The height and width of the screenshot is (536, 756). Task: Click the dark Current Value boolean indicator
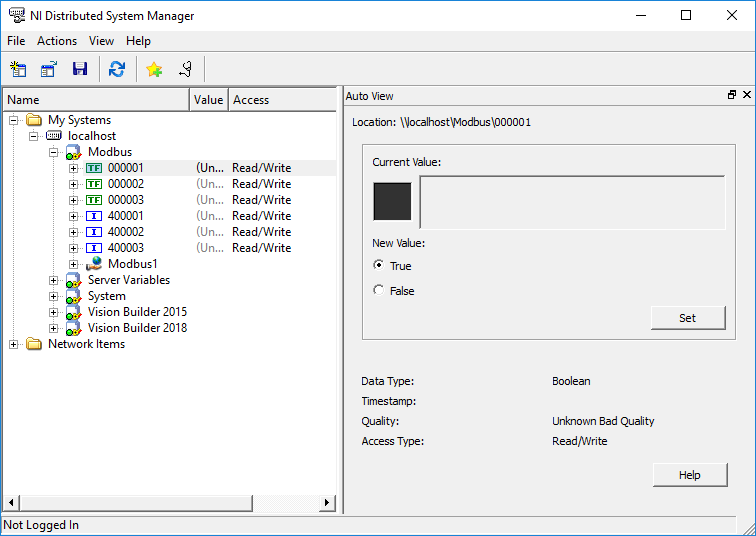pyautogui.click(x=392, y=201)
